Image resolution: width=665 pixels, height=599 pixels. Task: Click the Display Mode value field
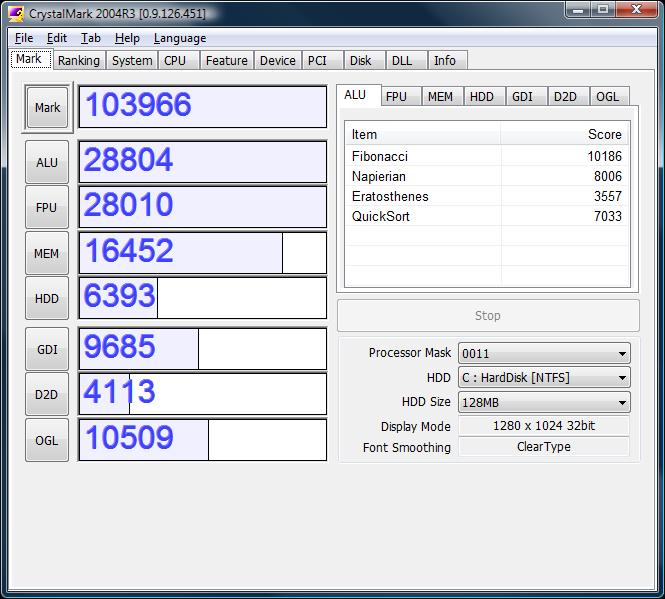coord(544,425)
